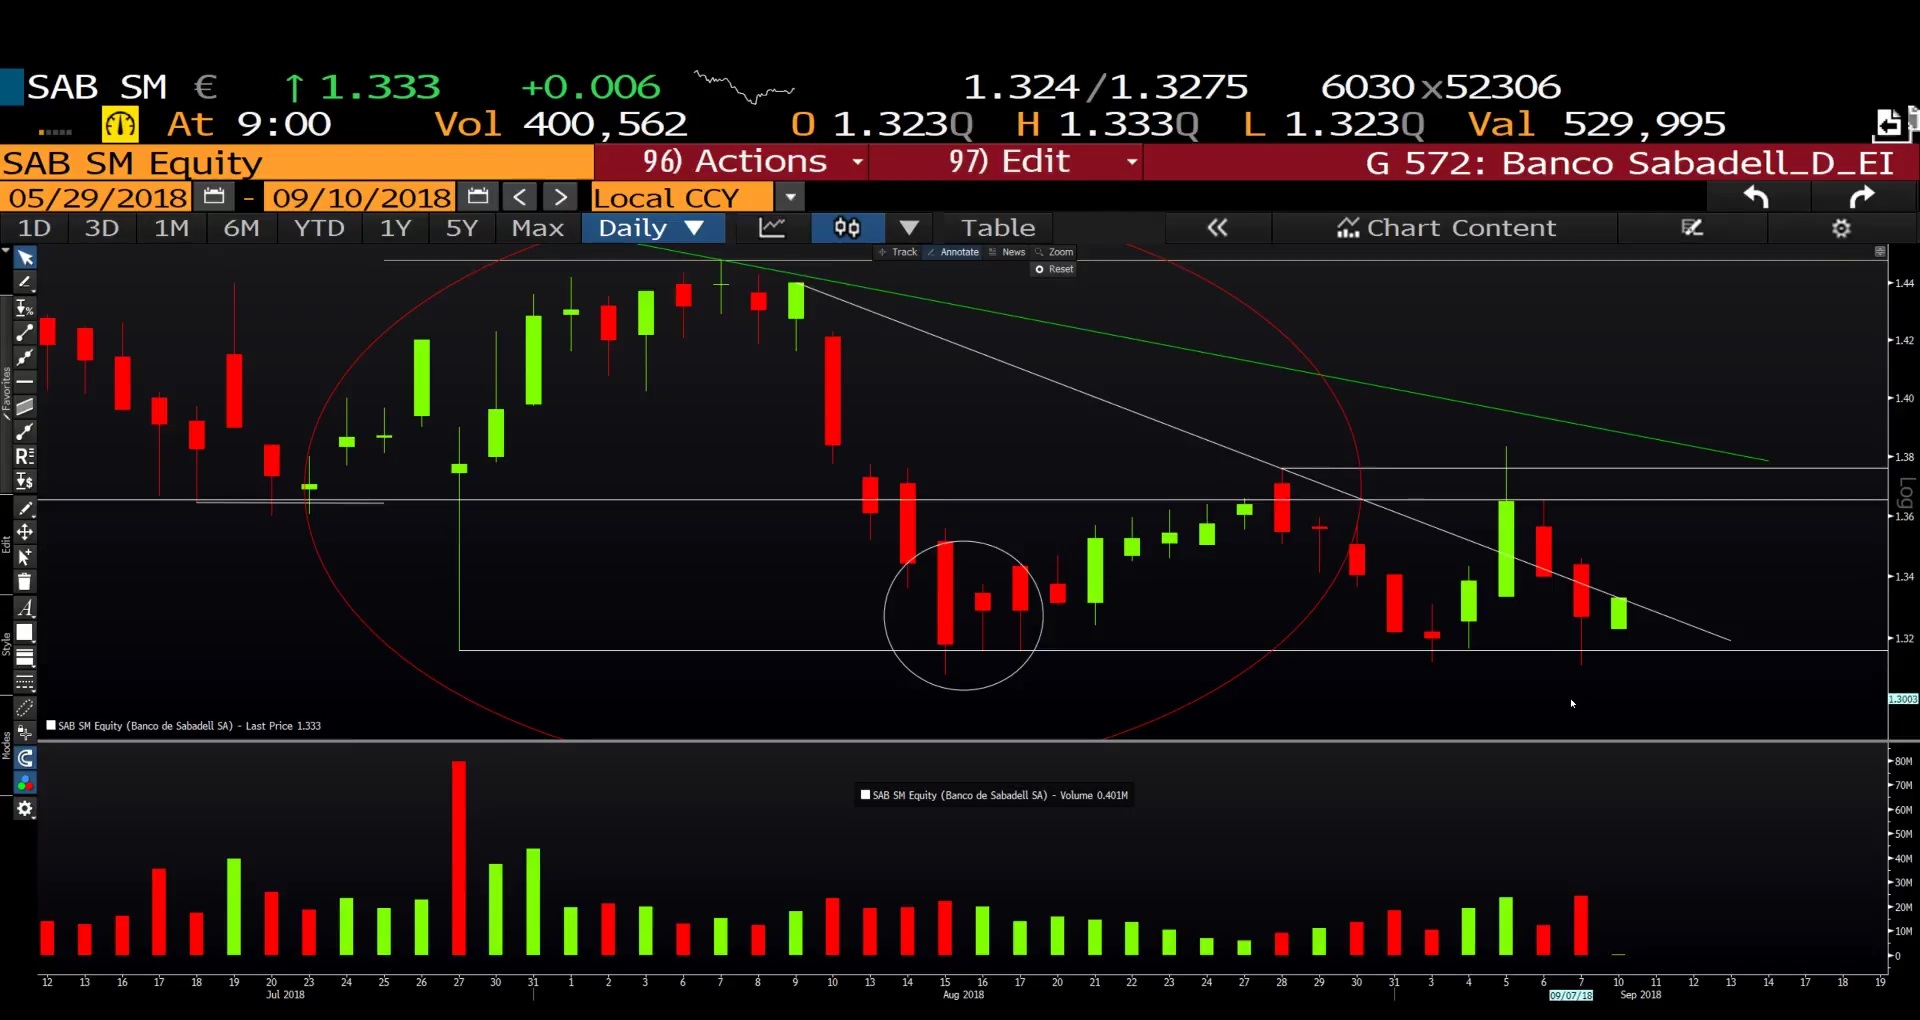Expand the Actions menu dropdown
Screen dimensions: 1920x1020
[x=857, y=162]
